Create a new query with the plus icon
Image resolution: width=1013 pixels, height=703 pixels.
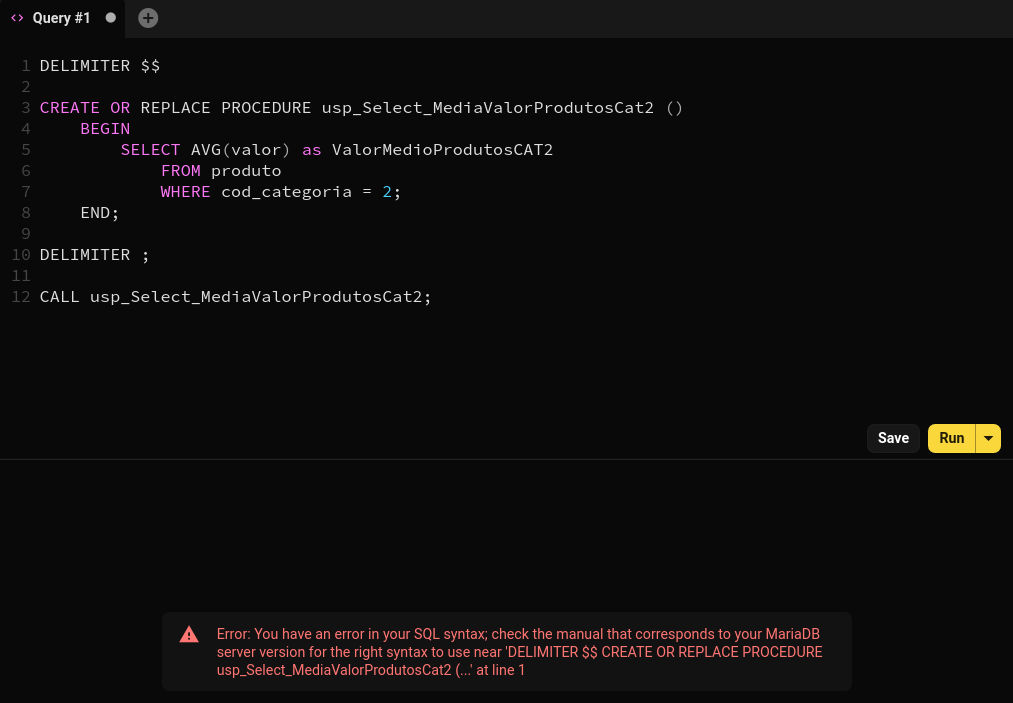pos(147,17)
